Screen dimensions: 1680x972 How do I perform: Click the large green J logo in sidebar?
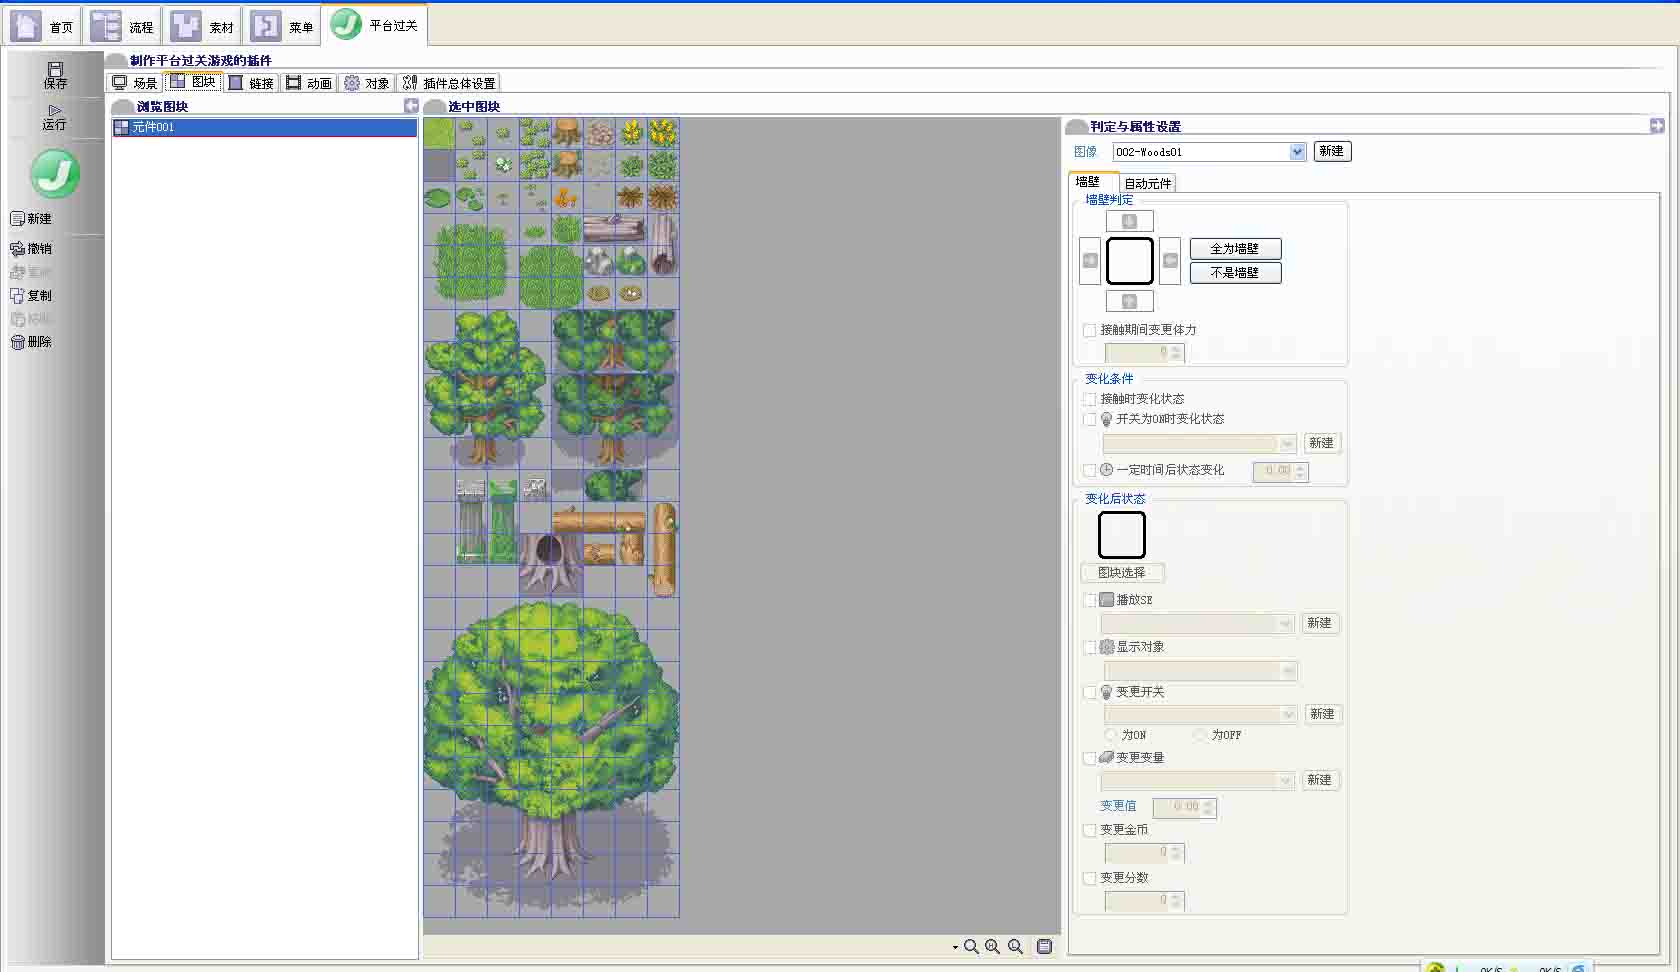(55, 173)
